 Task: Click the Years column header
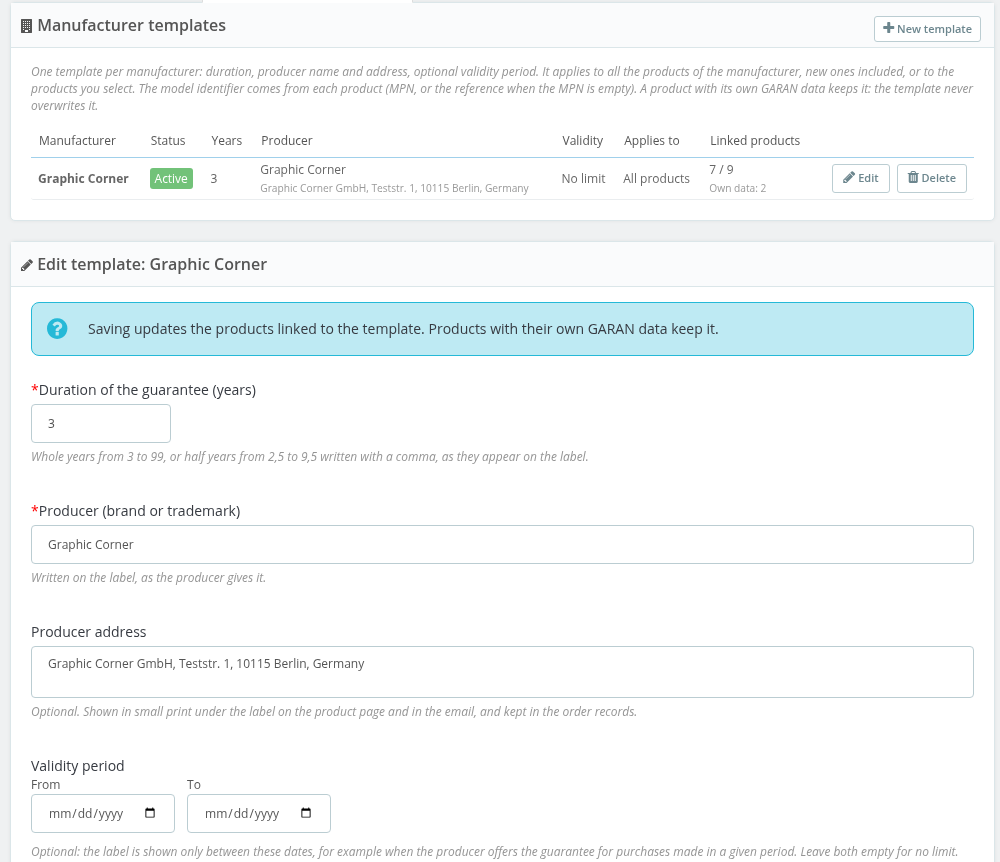(x=226, y=140)
